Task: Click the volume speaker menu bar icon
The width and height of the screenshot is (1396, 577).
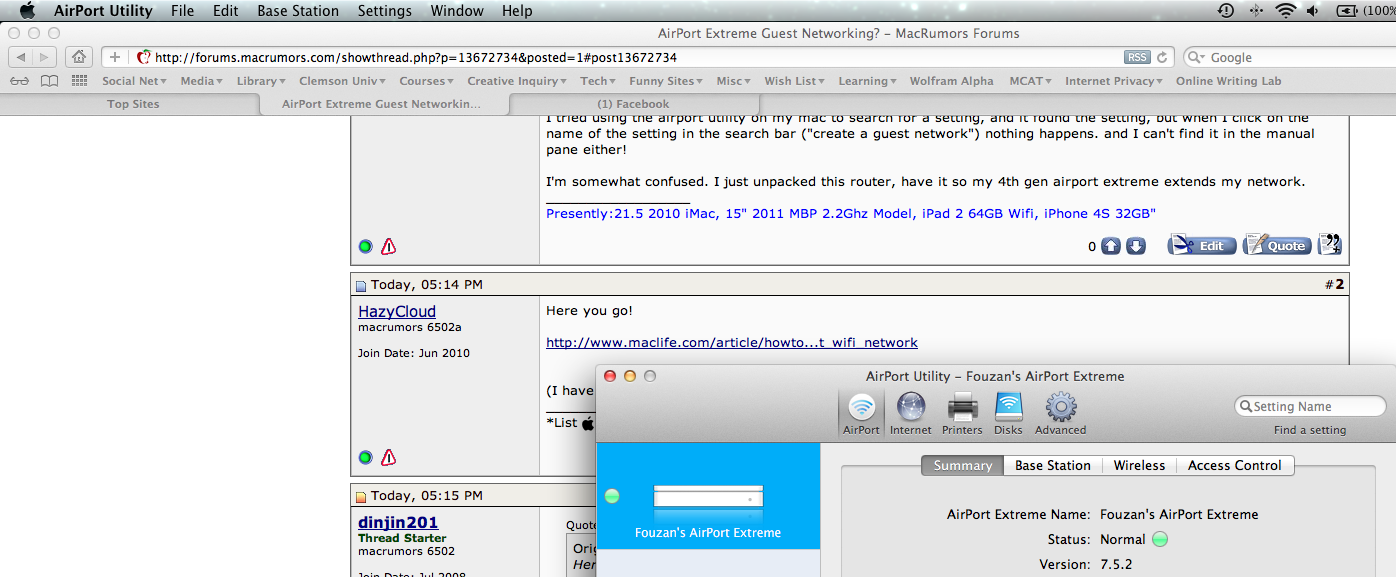Action: (1313, 11)
